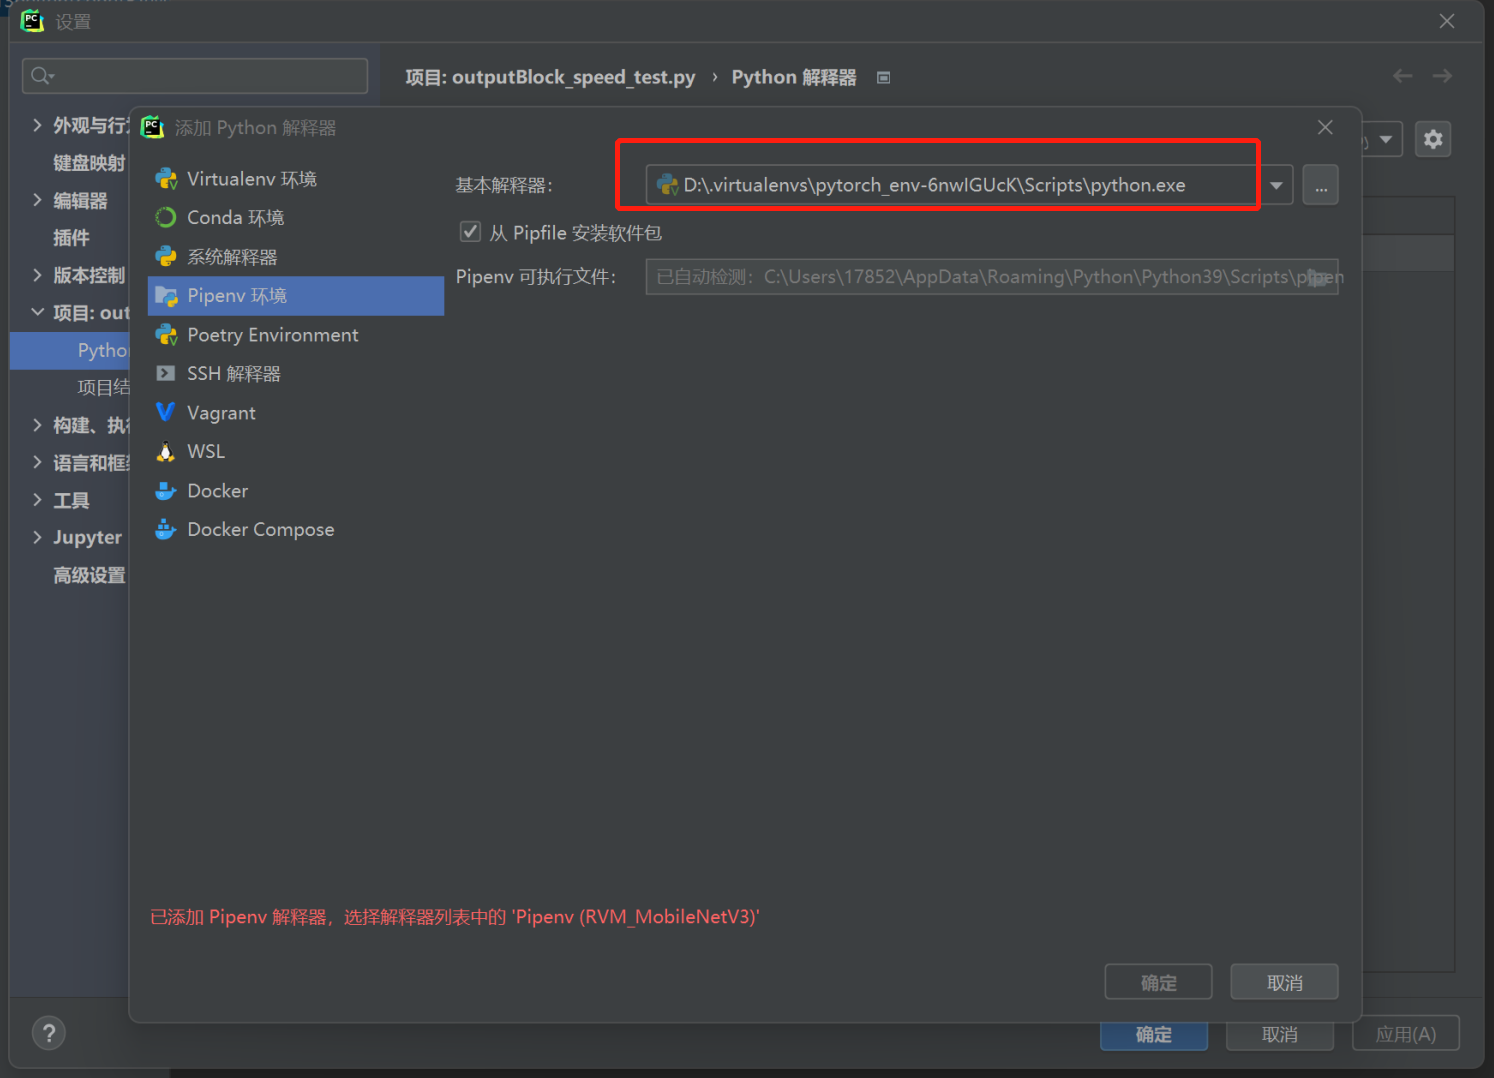This screenshot has width=1494, height=1078.
Task: Click 确定 in the add interpreter dialog
Action: tap(1158, 982)
